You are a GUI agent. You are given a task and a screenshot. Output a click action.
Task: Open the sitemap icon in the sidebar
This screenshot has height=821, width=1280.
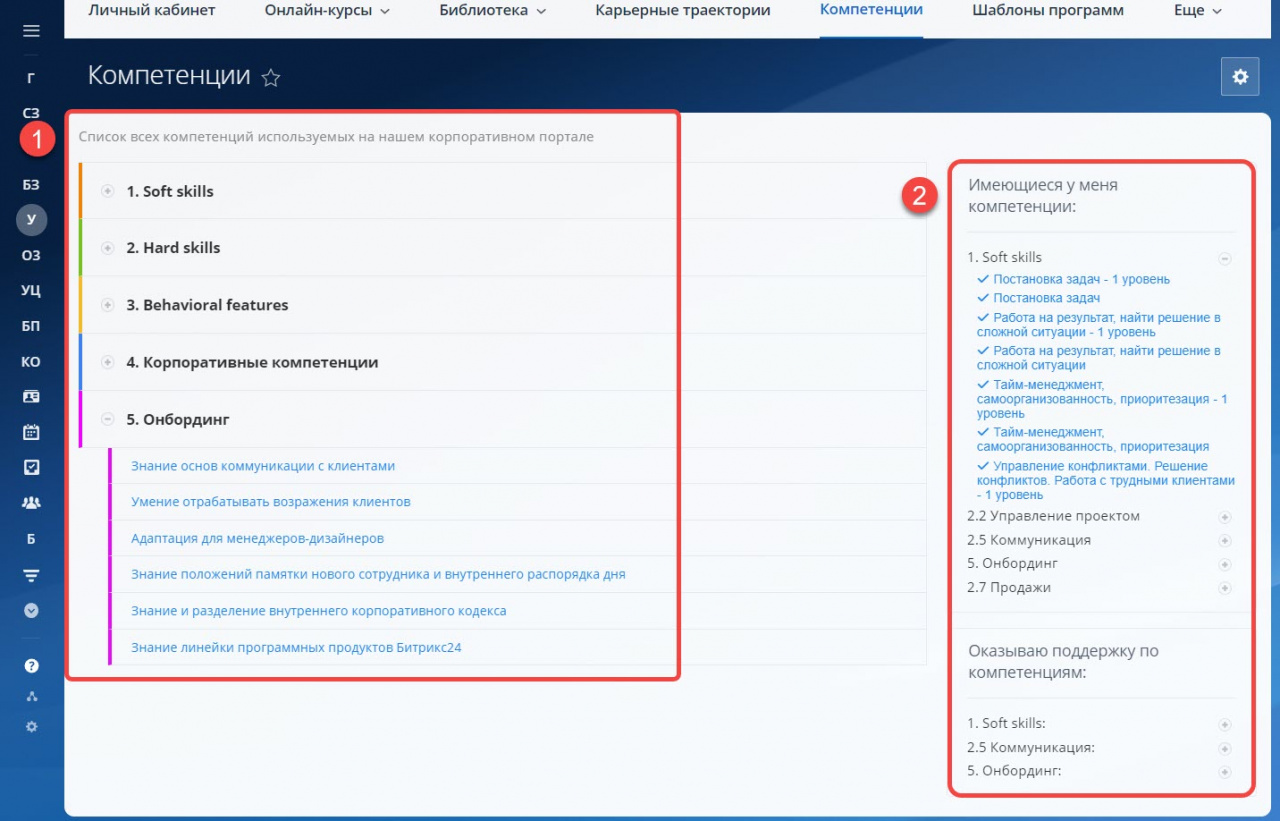click(x=31, y=696)
